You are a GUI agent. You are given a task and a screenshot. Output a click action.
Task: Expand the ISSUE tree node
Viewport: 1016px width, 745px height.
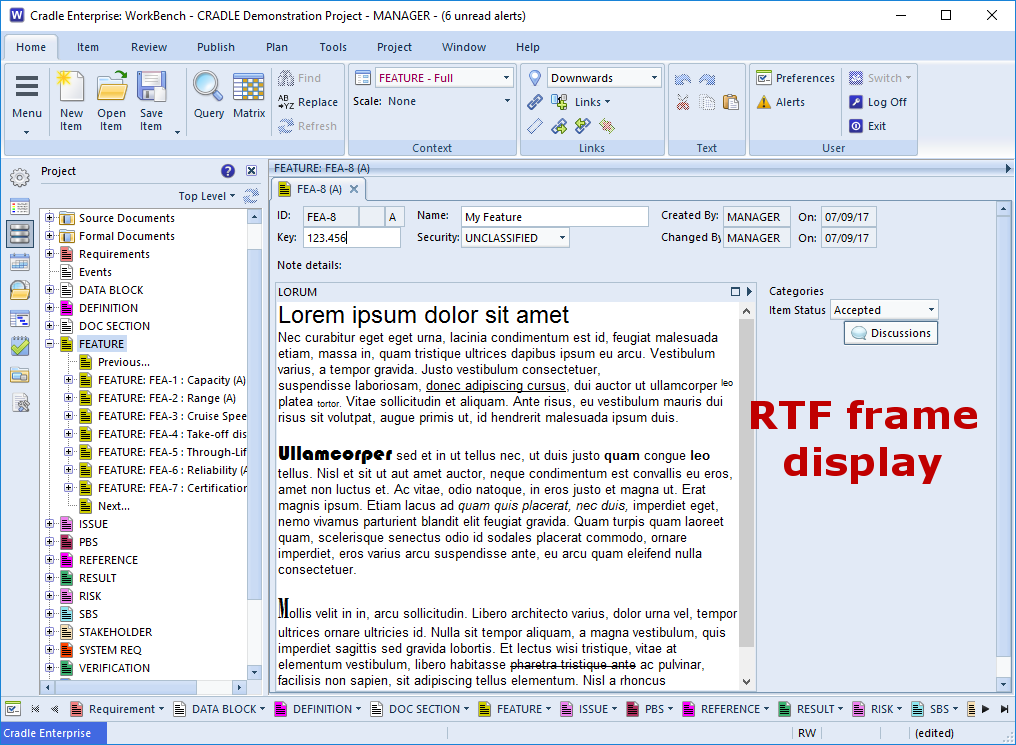tap(49, 523)
